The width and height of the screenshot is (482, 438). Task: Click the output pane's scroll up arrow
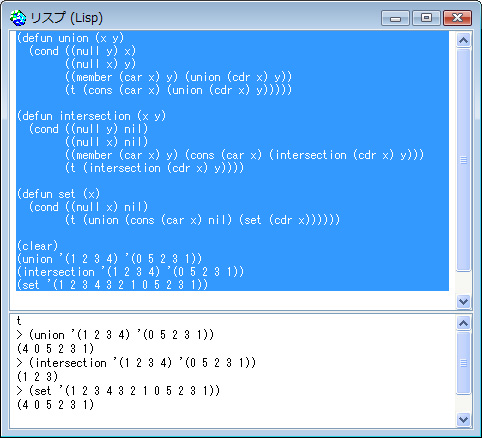463,323
